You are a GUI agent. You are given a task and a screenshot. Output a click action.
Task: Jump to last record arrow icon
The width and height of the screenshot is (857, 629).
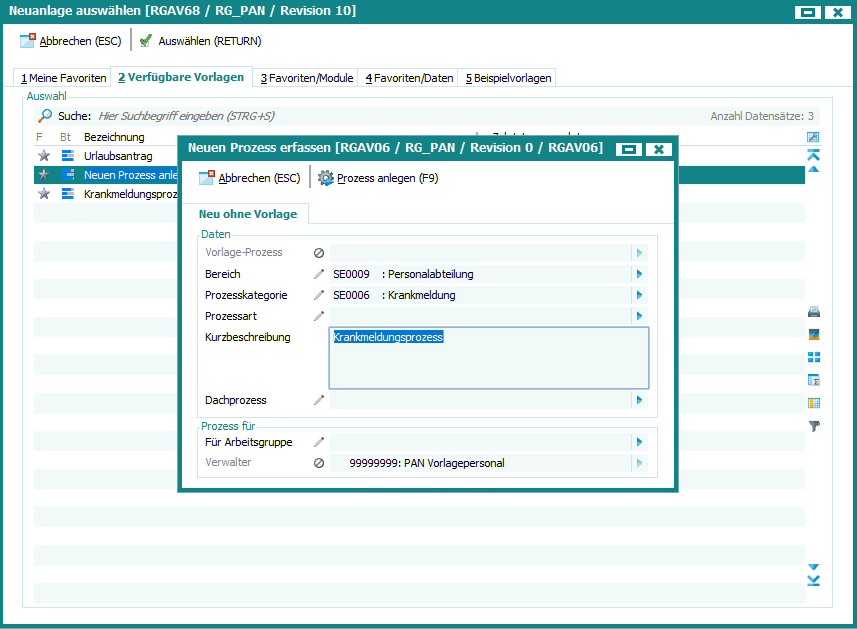[814, 580]
